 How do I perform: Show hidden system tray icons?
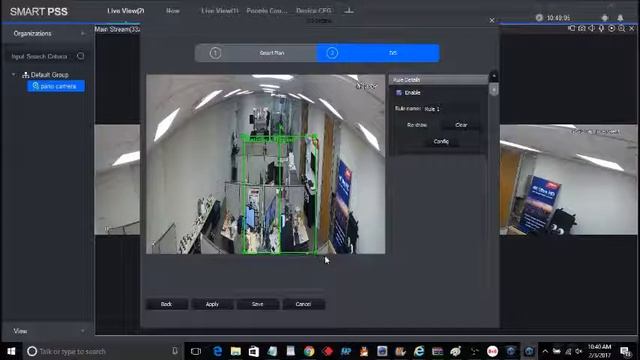545,351
